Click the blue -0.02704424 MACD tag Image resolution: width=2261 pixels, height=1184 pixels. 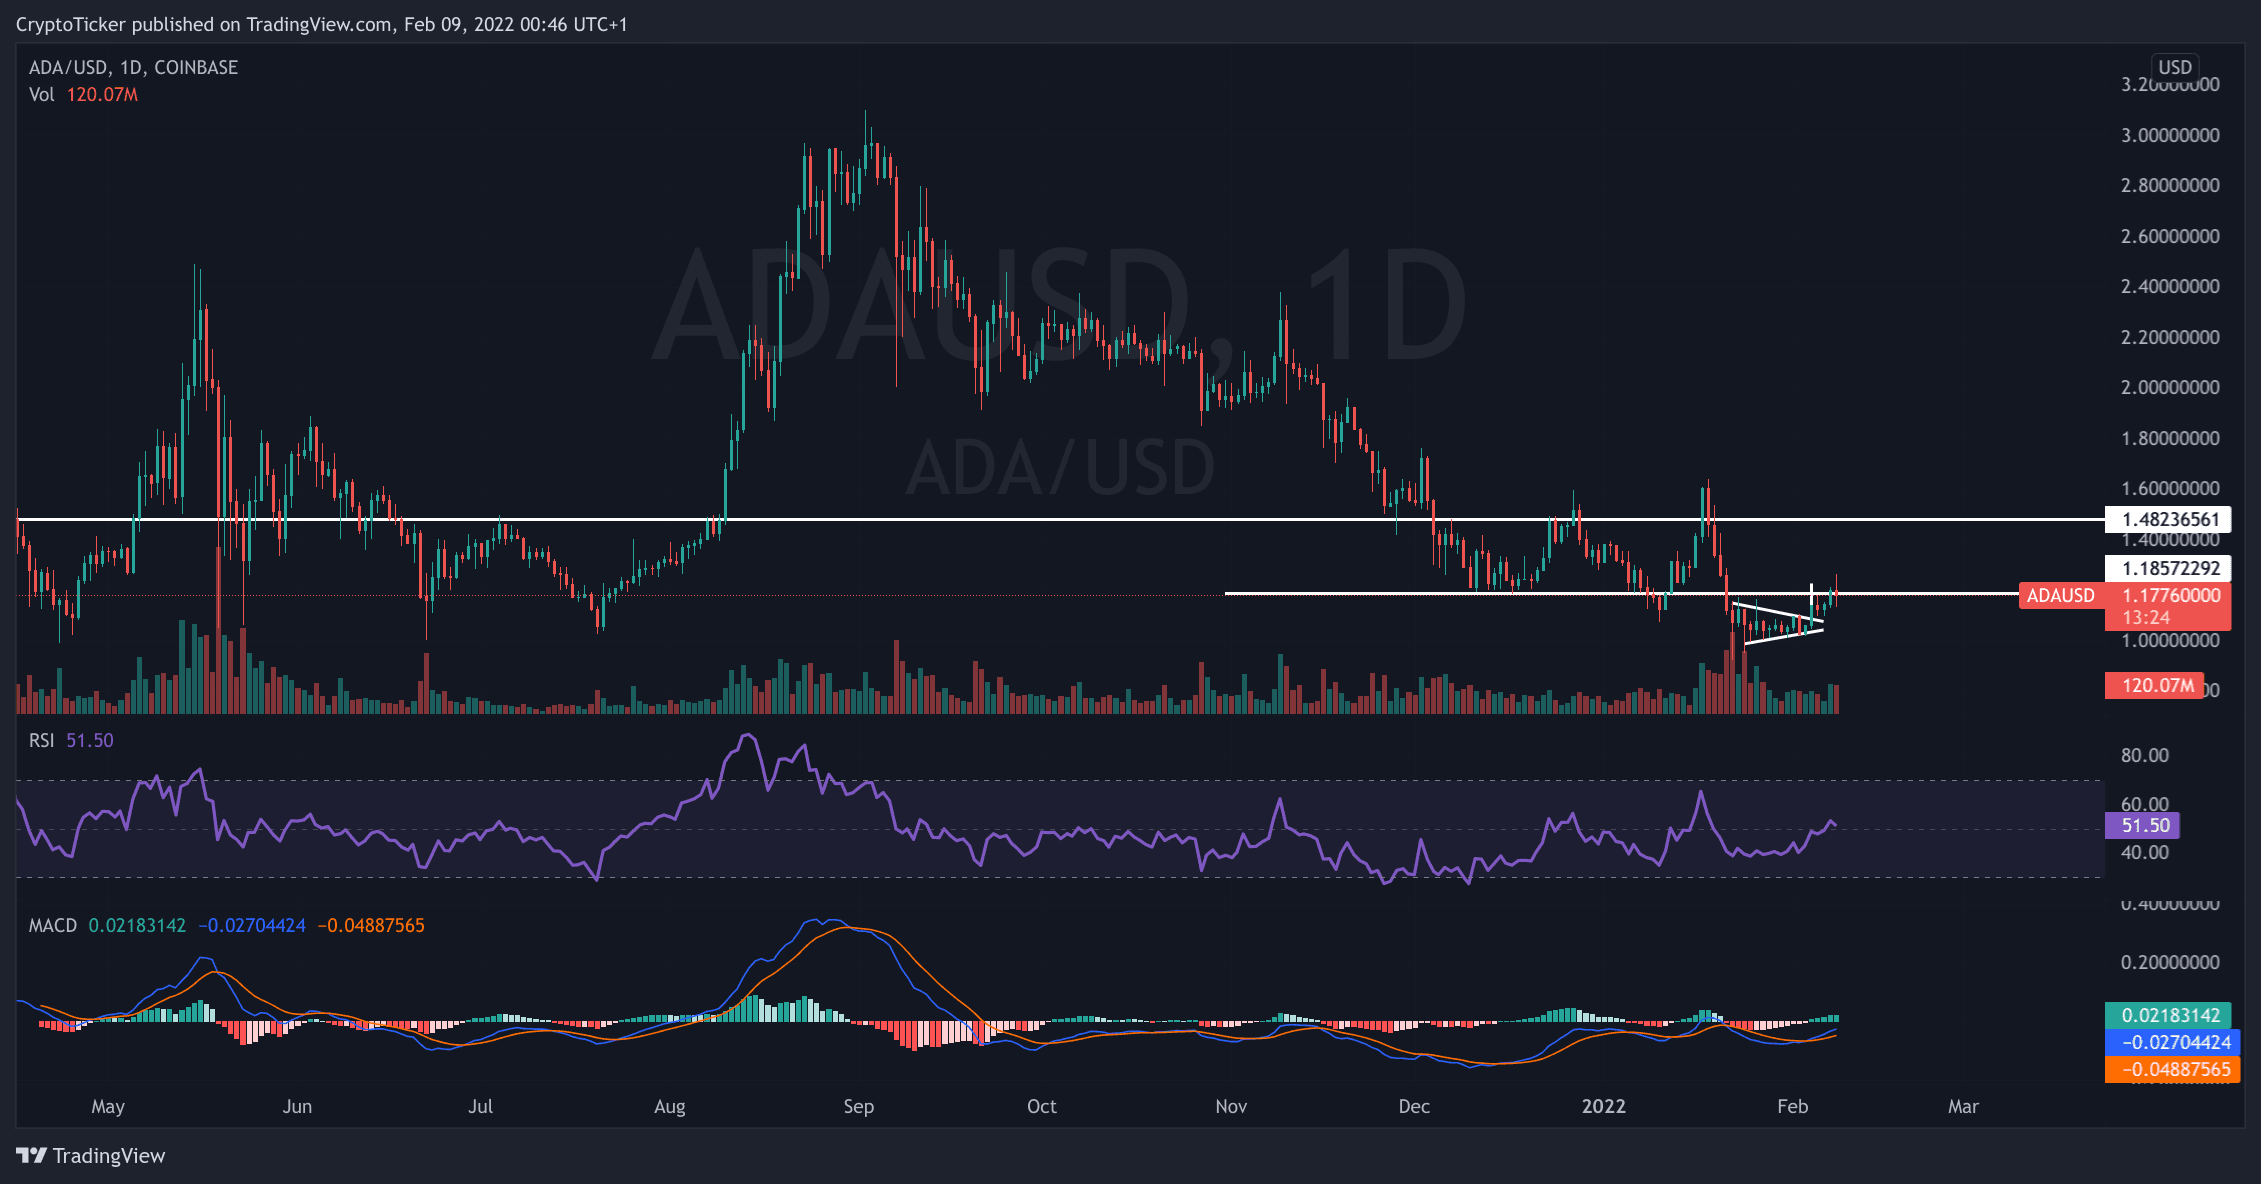tap(2170, 1042)
